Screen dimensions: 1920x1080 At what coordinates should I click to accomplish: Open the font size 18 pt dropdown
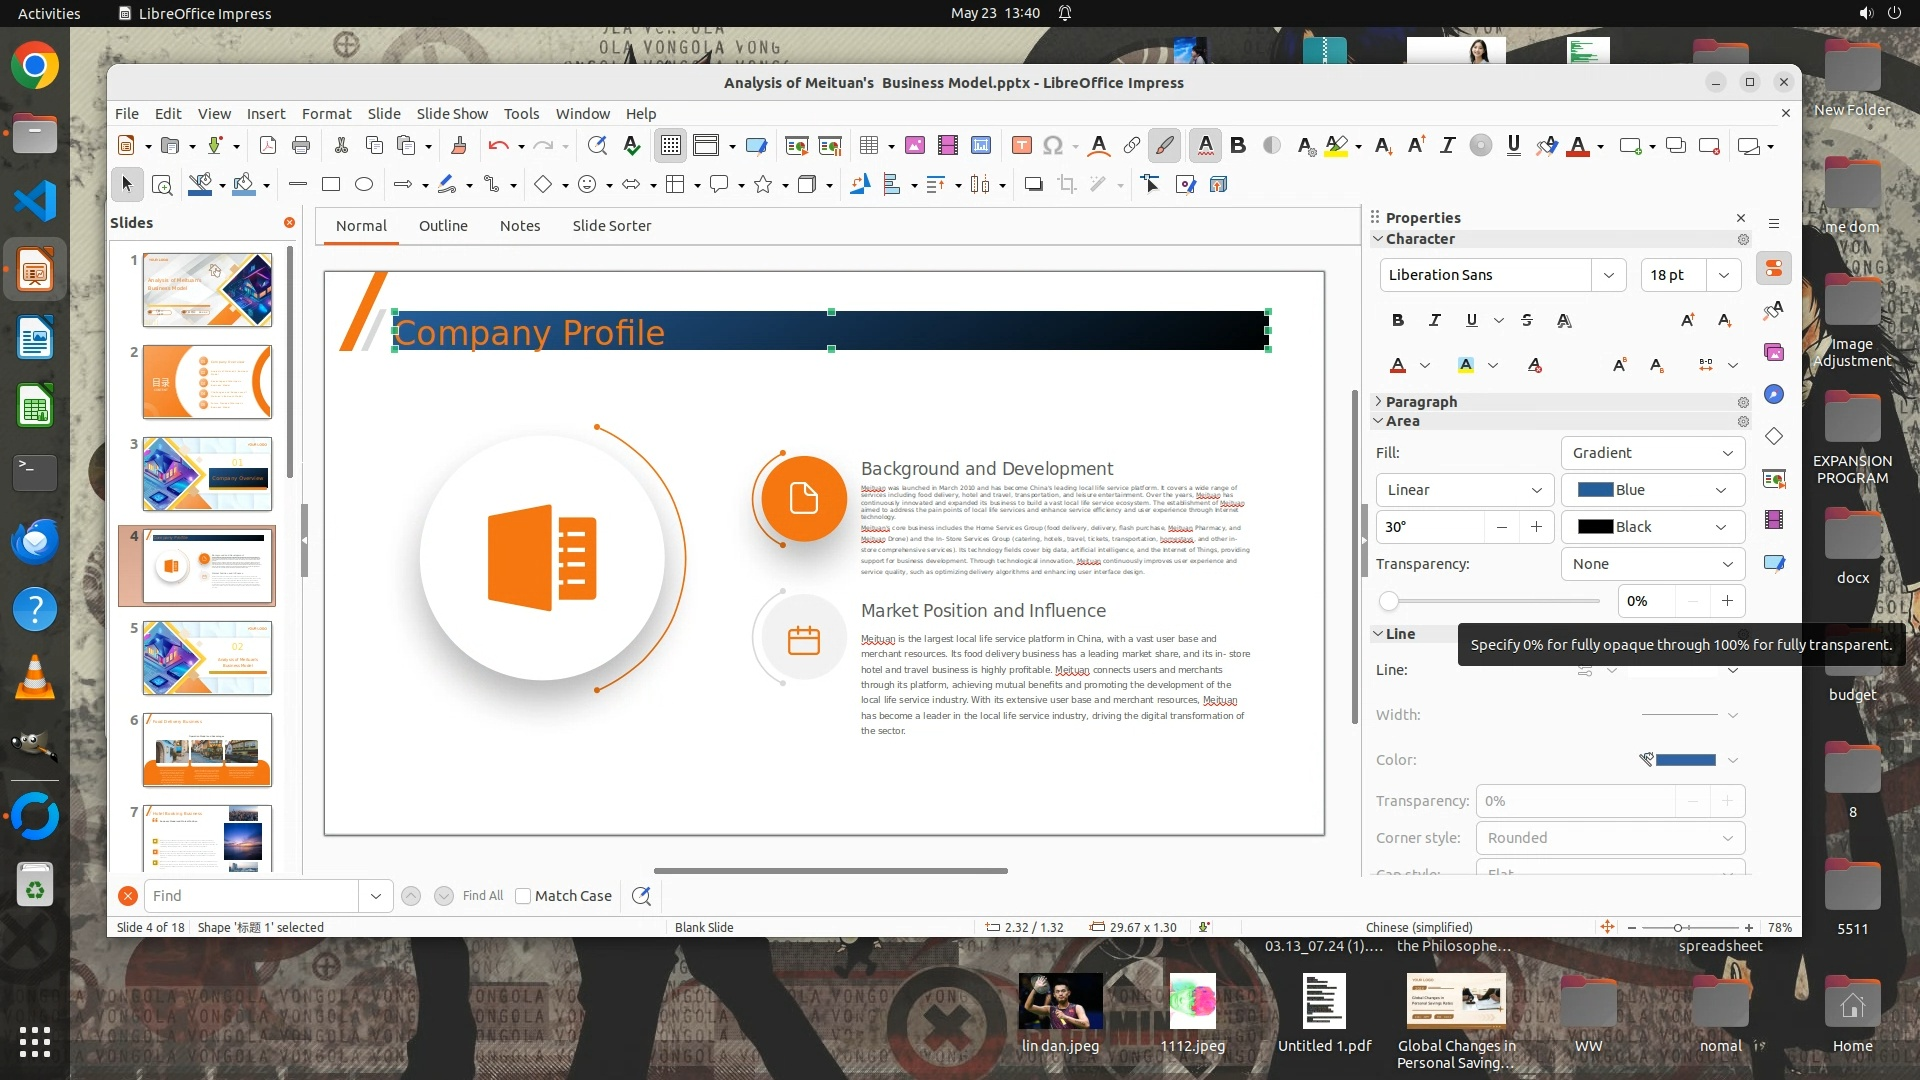1723,275
